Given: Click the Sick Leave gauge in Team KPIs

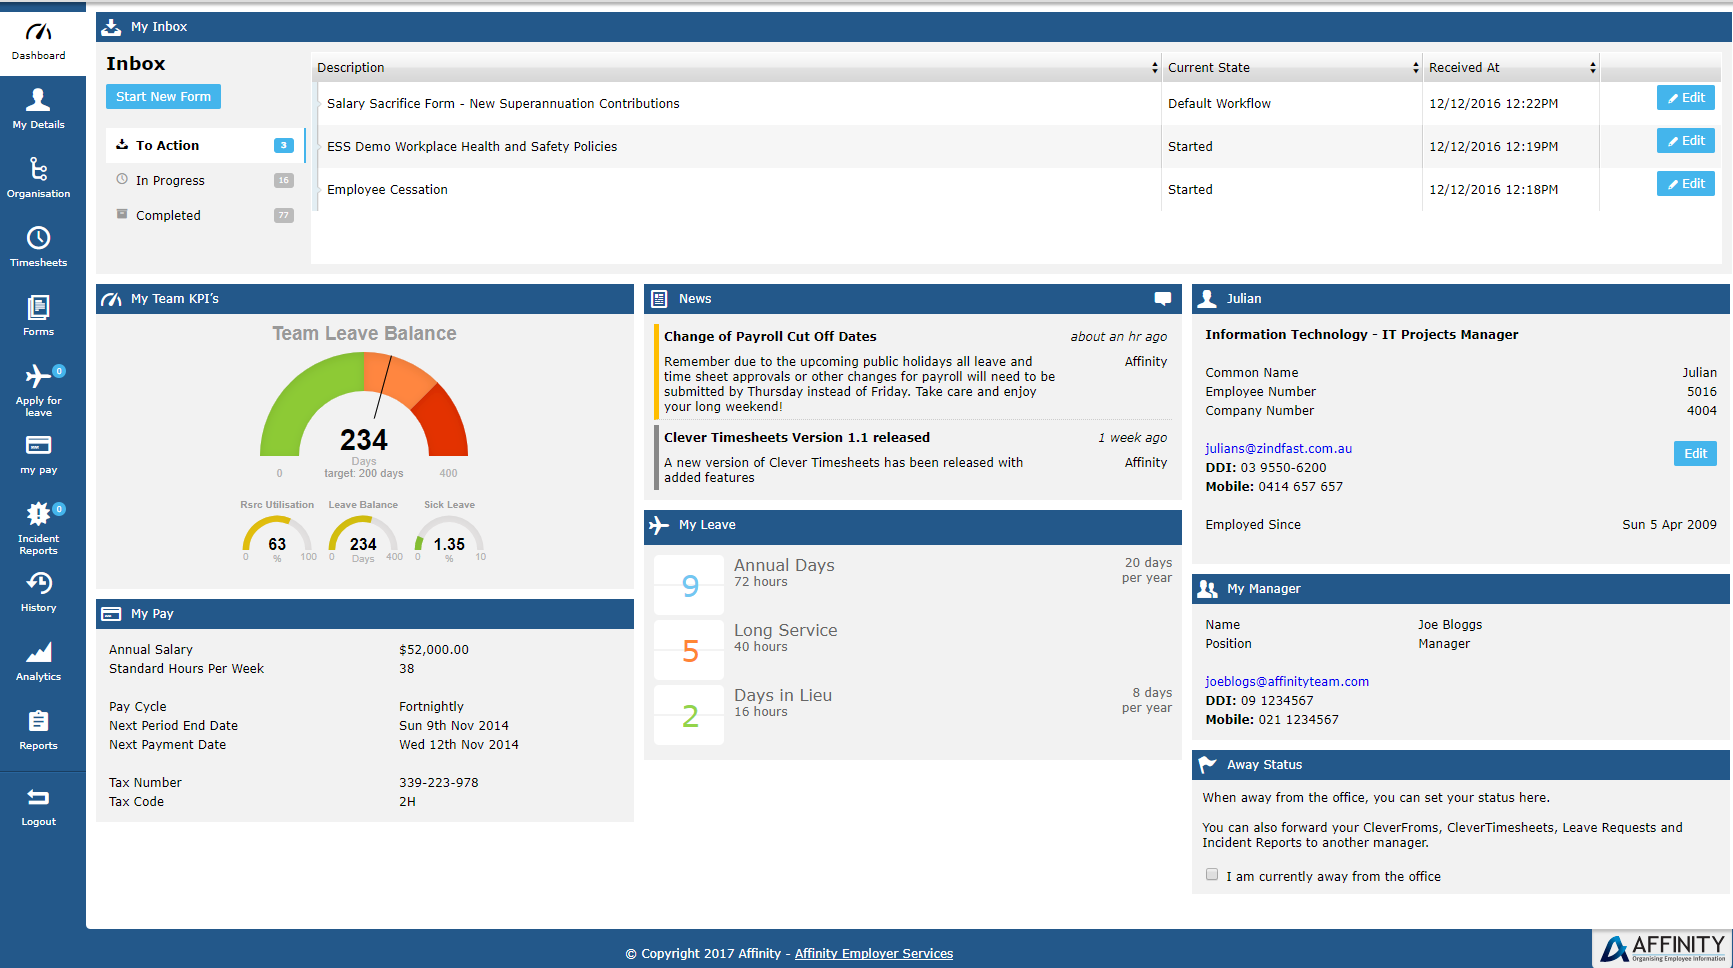Looking at the screenshot, I should point(449,540).
